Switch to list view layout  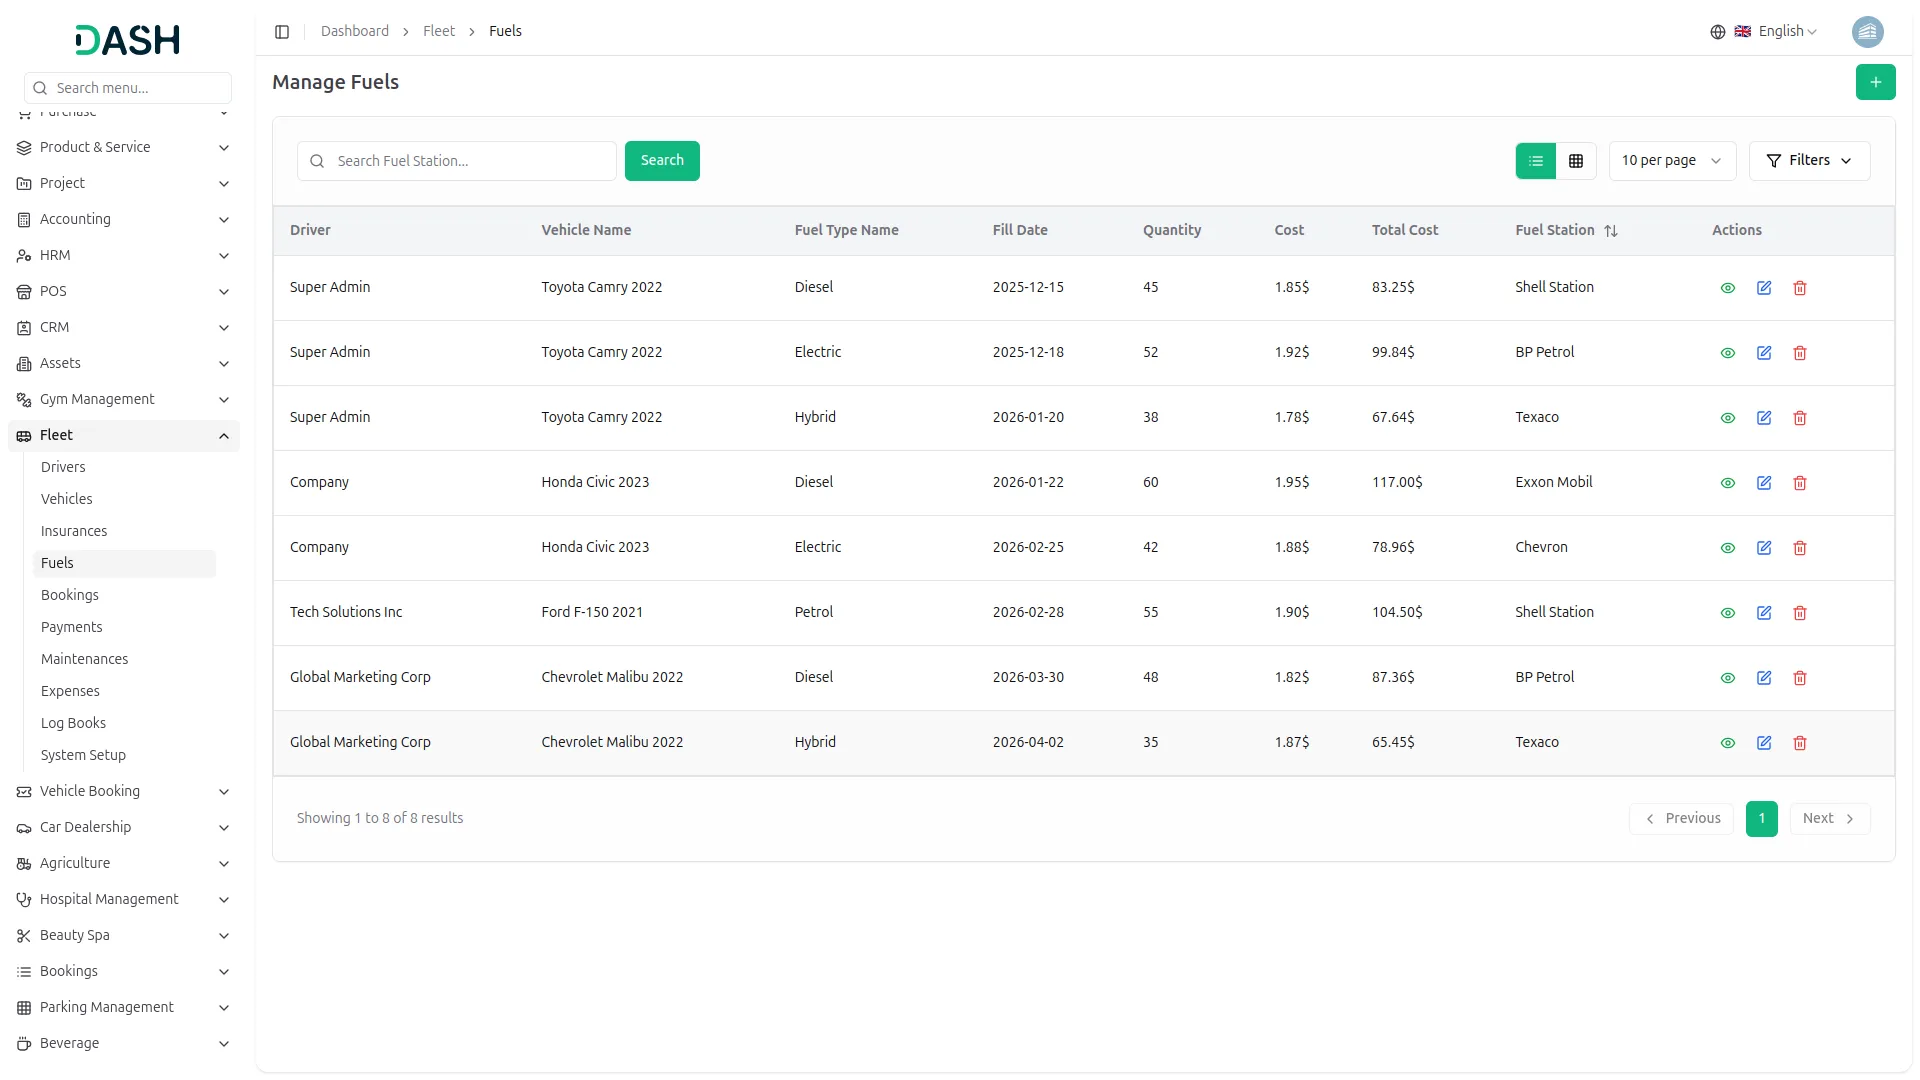click(x=1536, y=161)
